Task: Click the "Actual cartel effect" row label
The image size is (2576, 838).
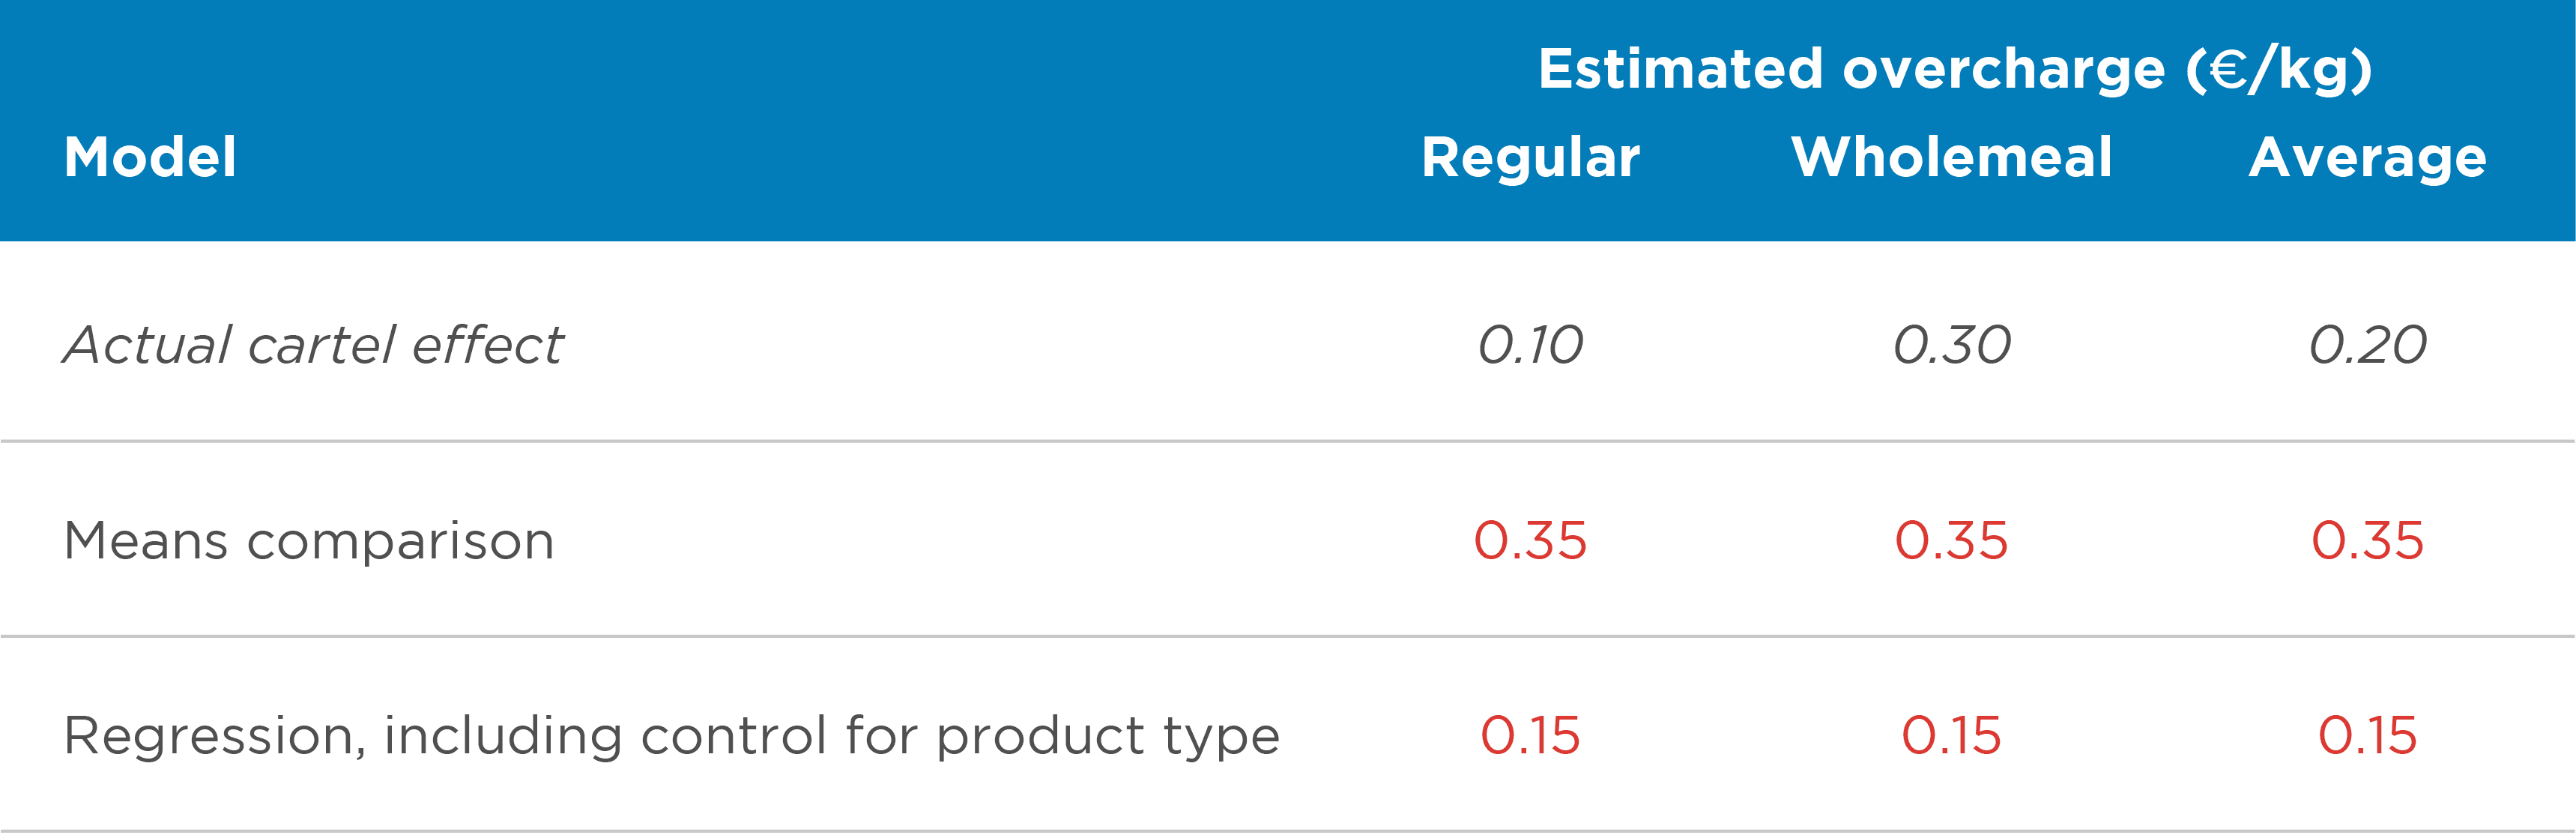Action: [313, 345]
